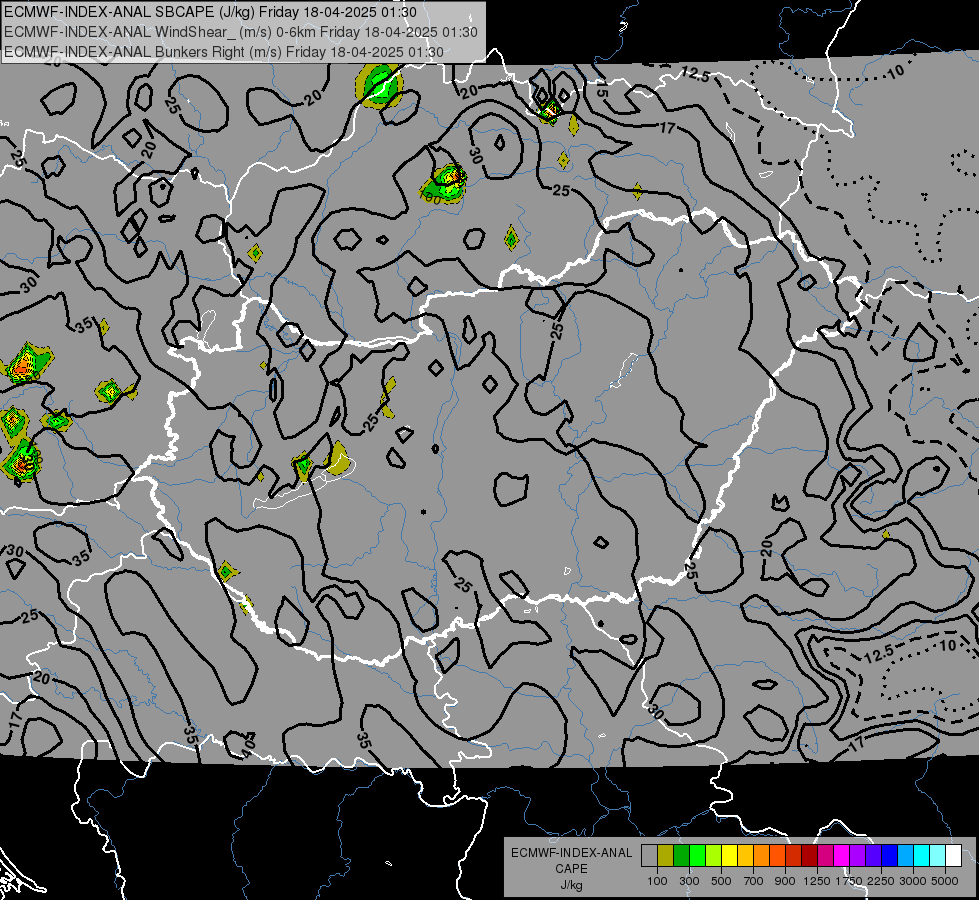Click the 2250 legend value
The image size is (979, 900).
click(x=880, y=881)
